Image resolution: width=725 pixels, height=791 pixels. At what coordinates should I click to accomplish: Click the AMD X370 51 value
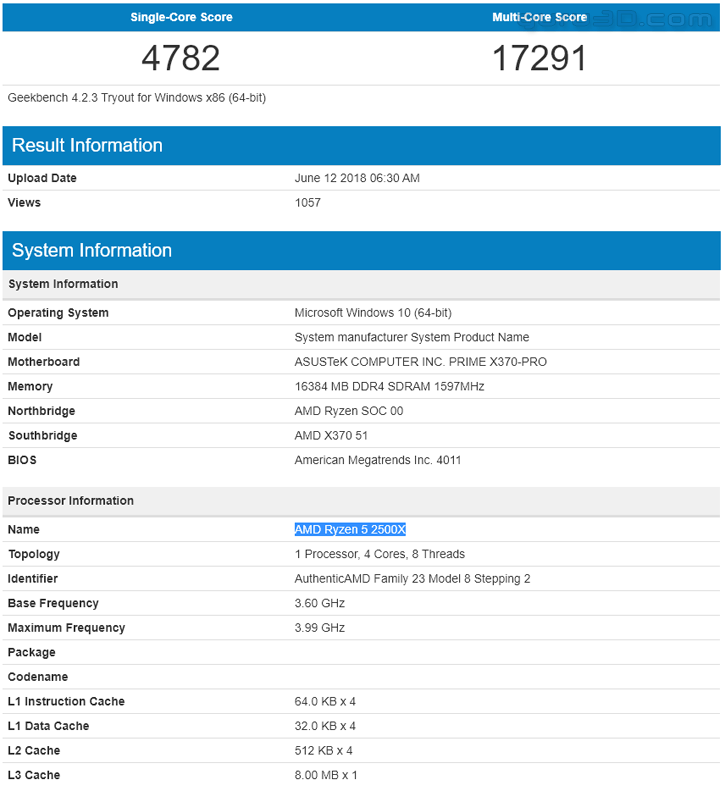pos(331,436)
